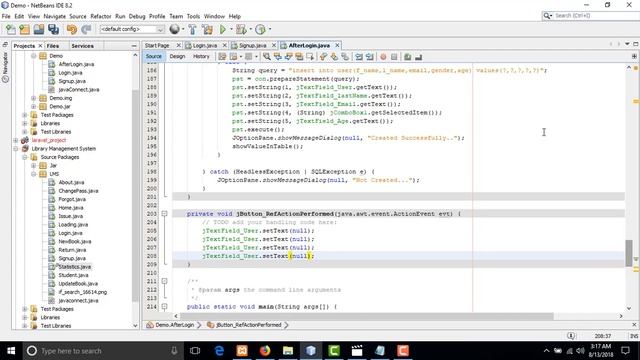Open the Profile Project dropdown arrow
This screenshot has width=640, height=360.
click(x=269, y=29)
